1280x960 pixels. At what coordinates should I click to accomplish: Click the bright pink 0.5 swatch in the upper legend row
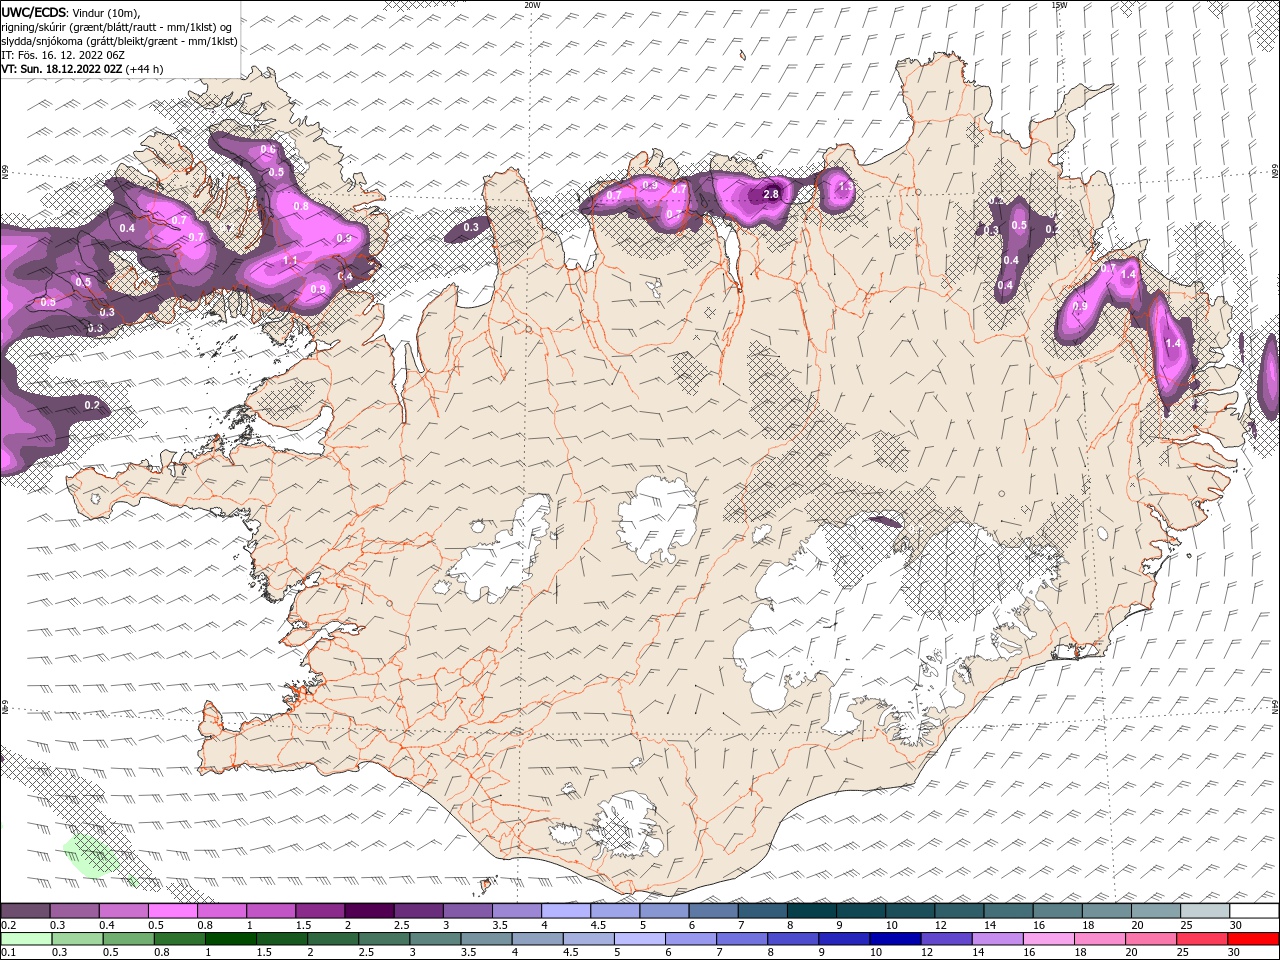tap(173, 911)
